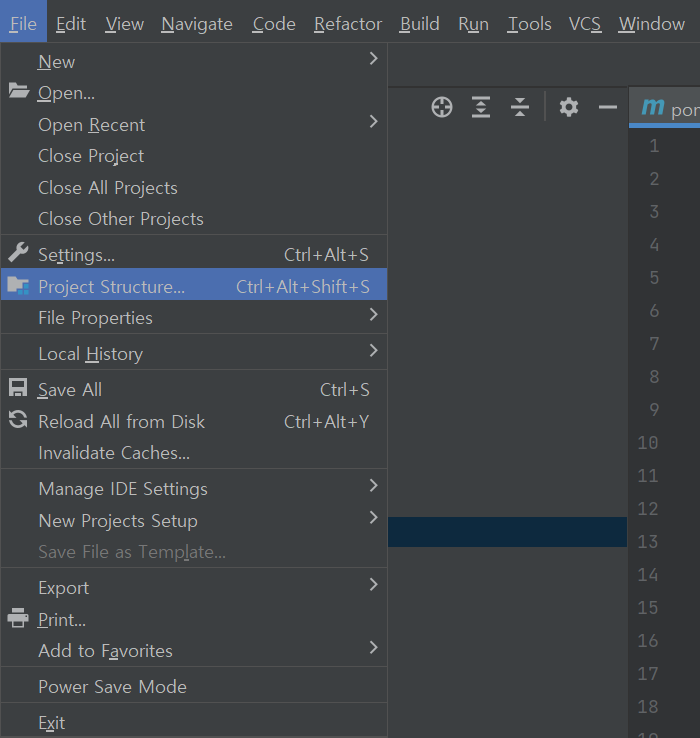This screenshot has height=738, width=700.
Task: Open the File menu
Action: [23, 23]
